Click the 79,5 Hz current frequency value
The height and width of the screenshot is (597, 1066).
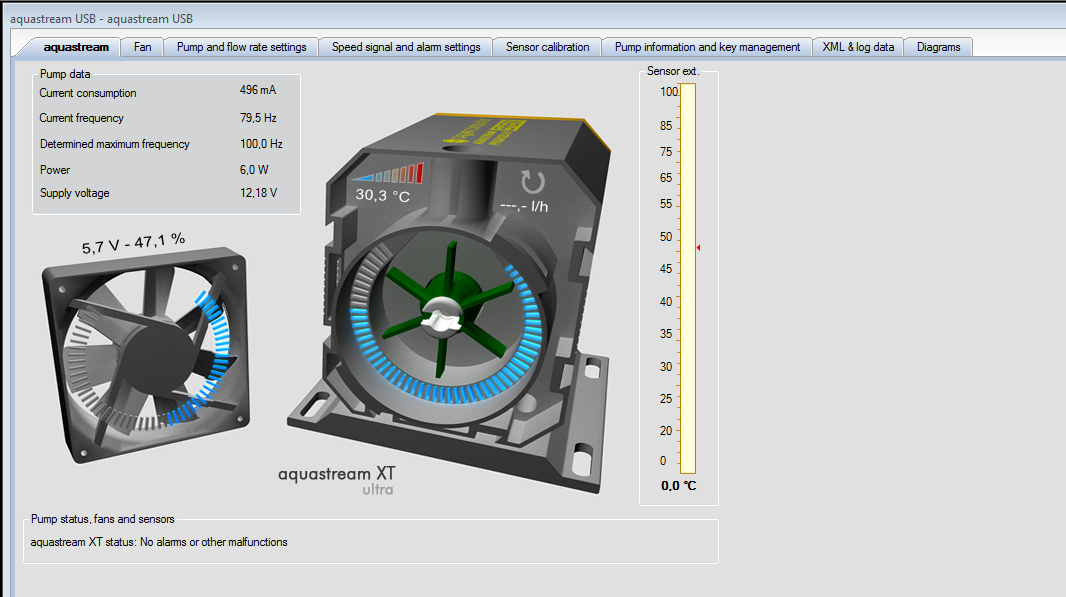(x=258, y=118)
